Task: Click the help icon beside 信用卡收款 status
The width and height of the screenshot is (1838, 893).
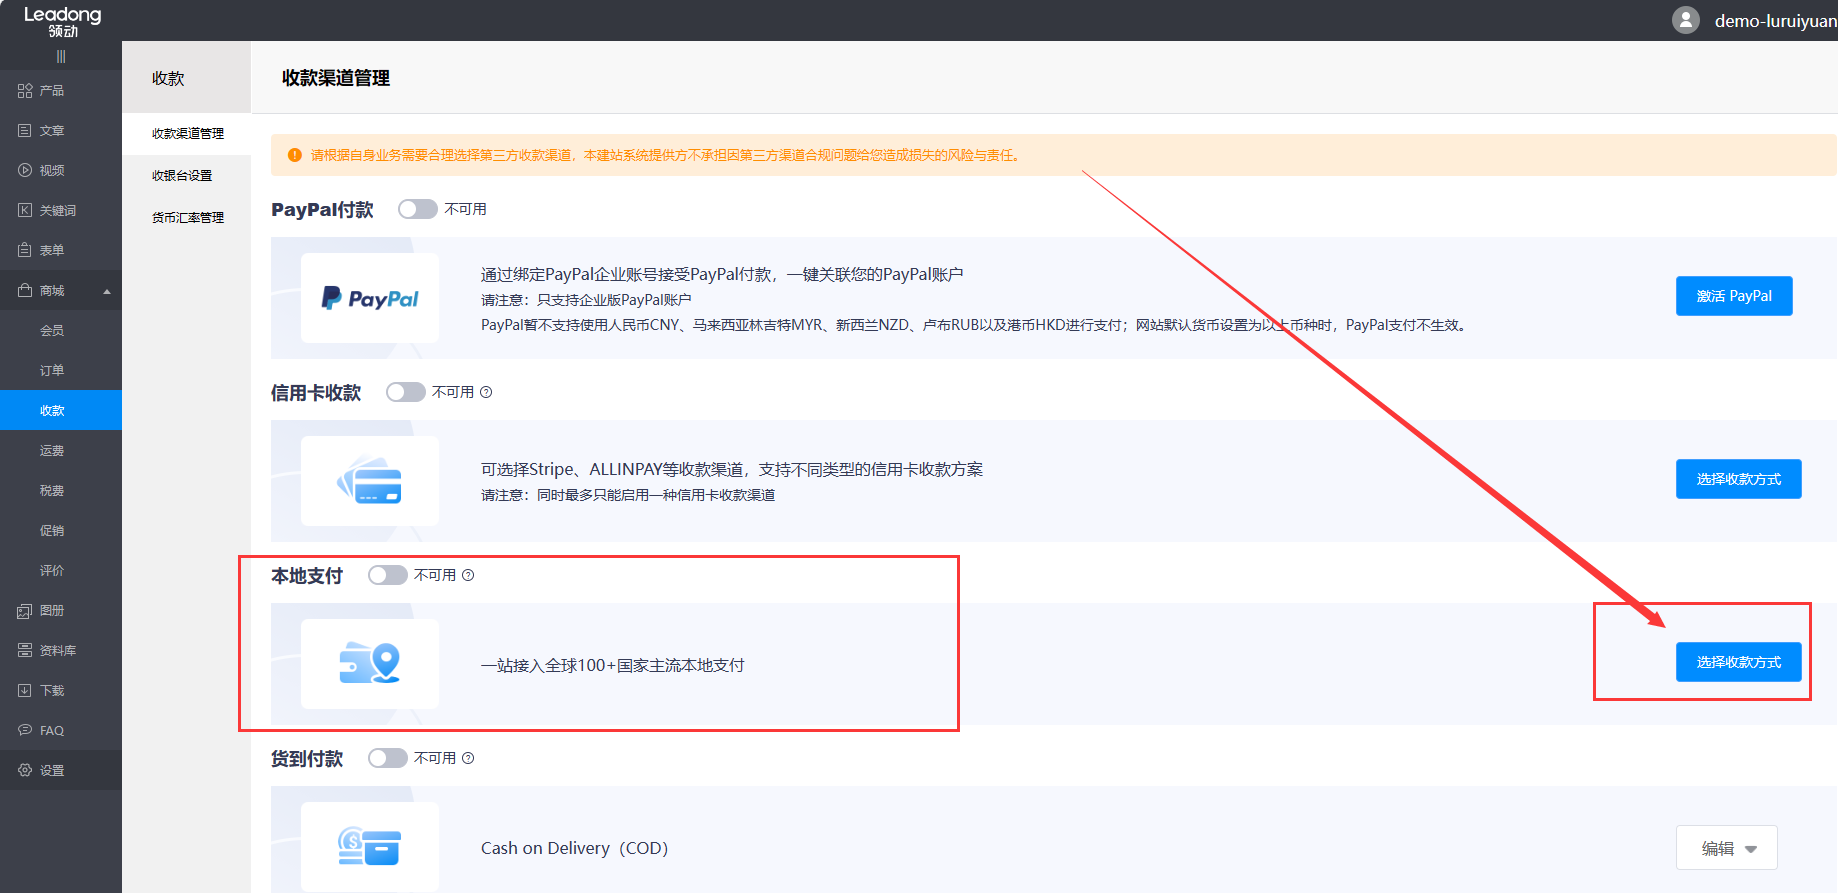Action: click(486, 392)
